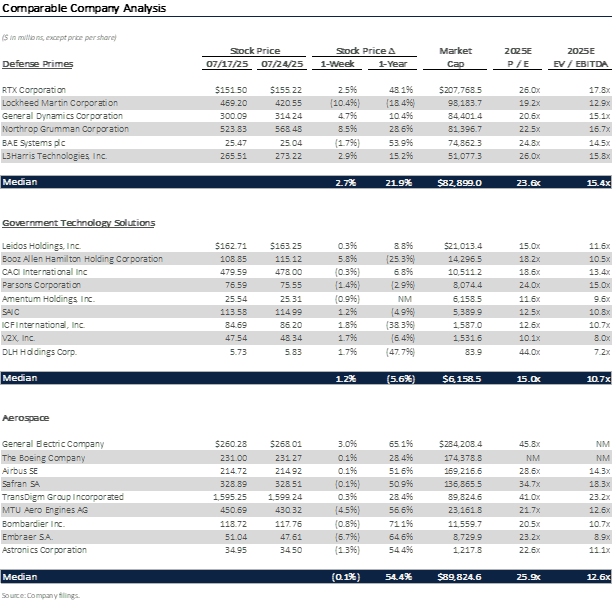Select 'Leidos Holdings, Inc.' company name
Screen dimensions: 615x615
41,246
